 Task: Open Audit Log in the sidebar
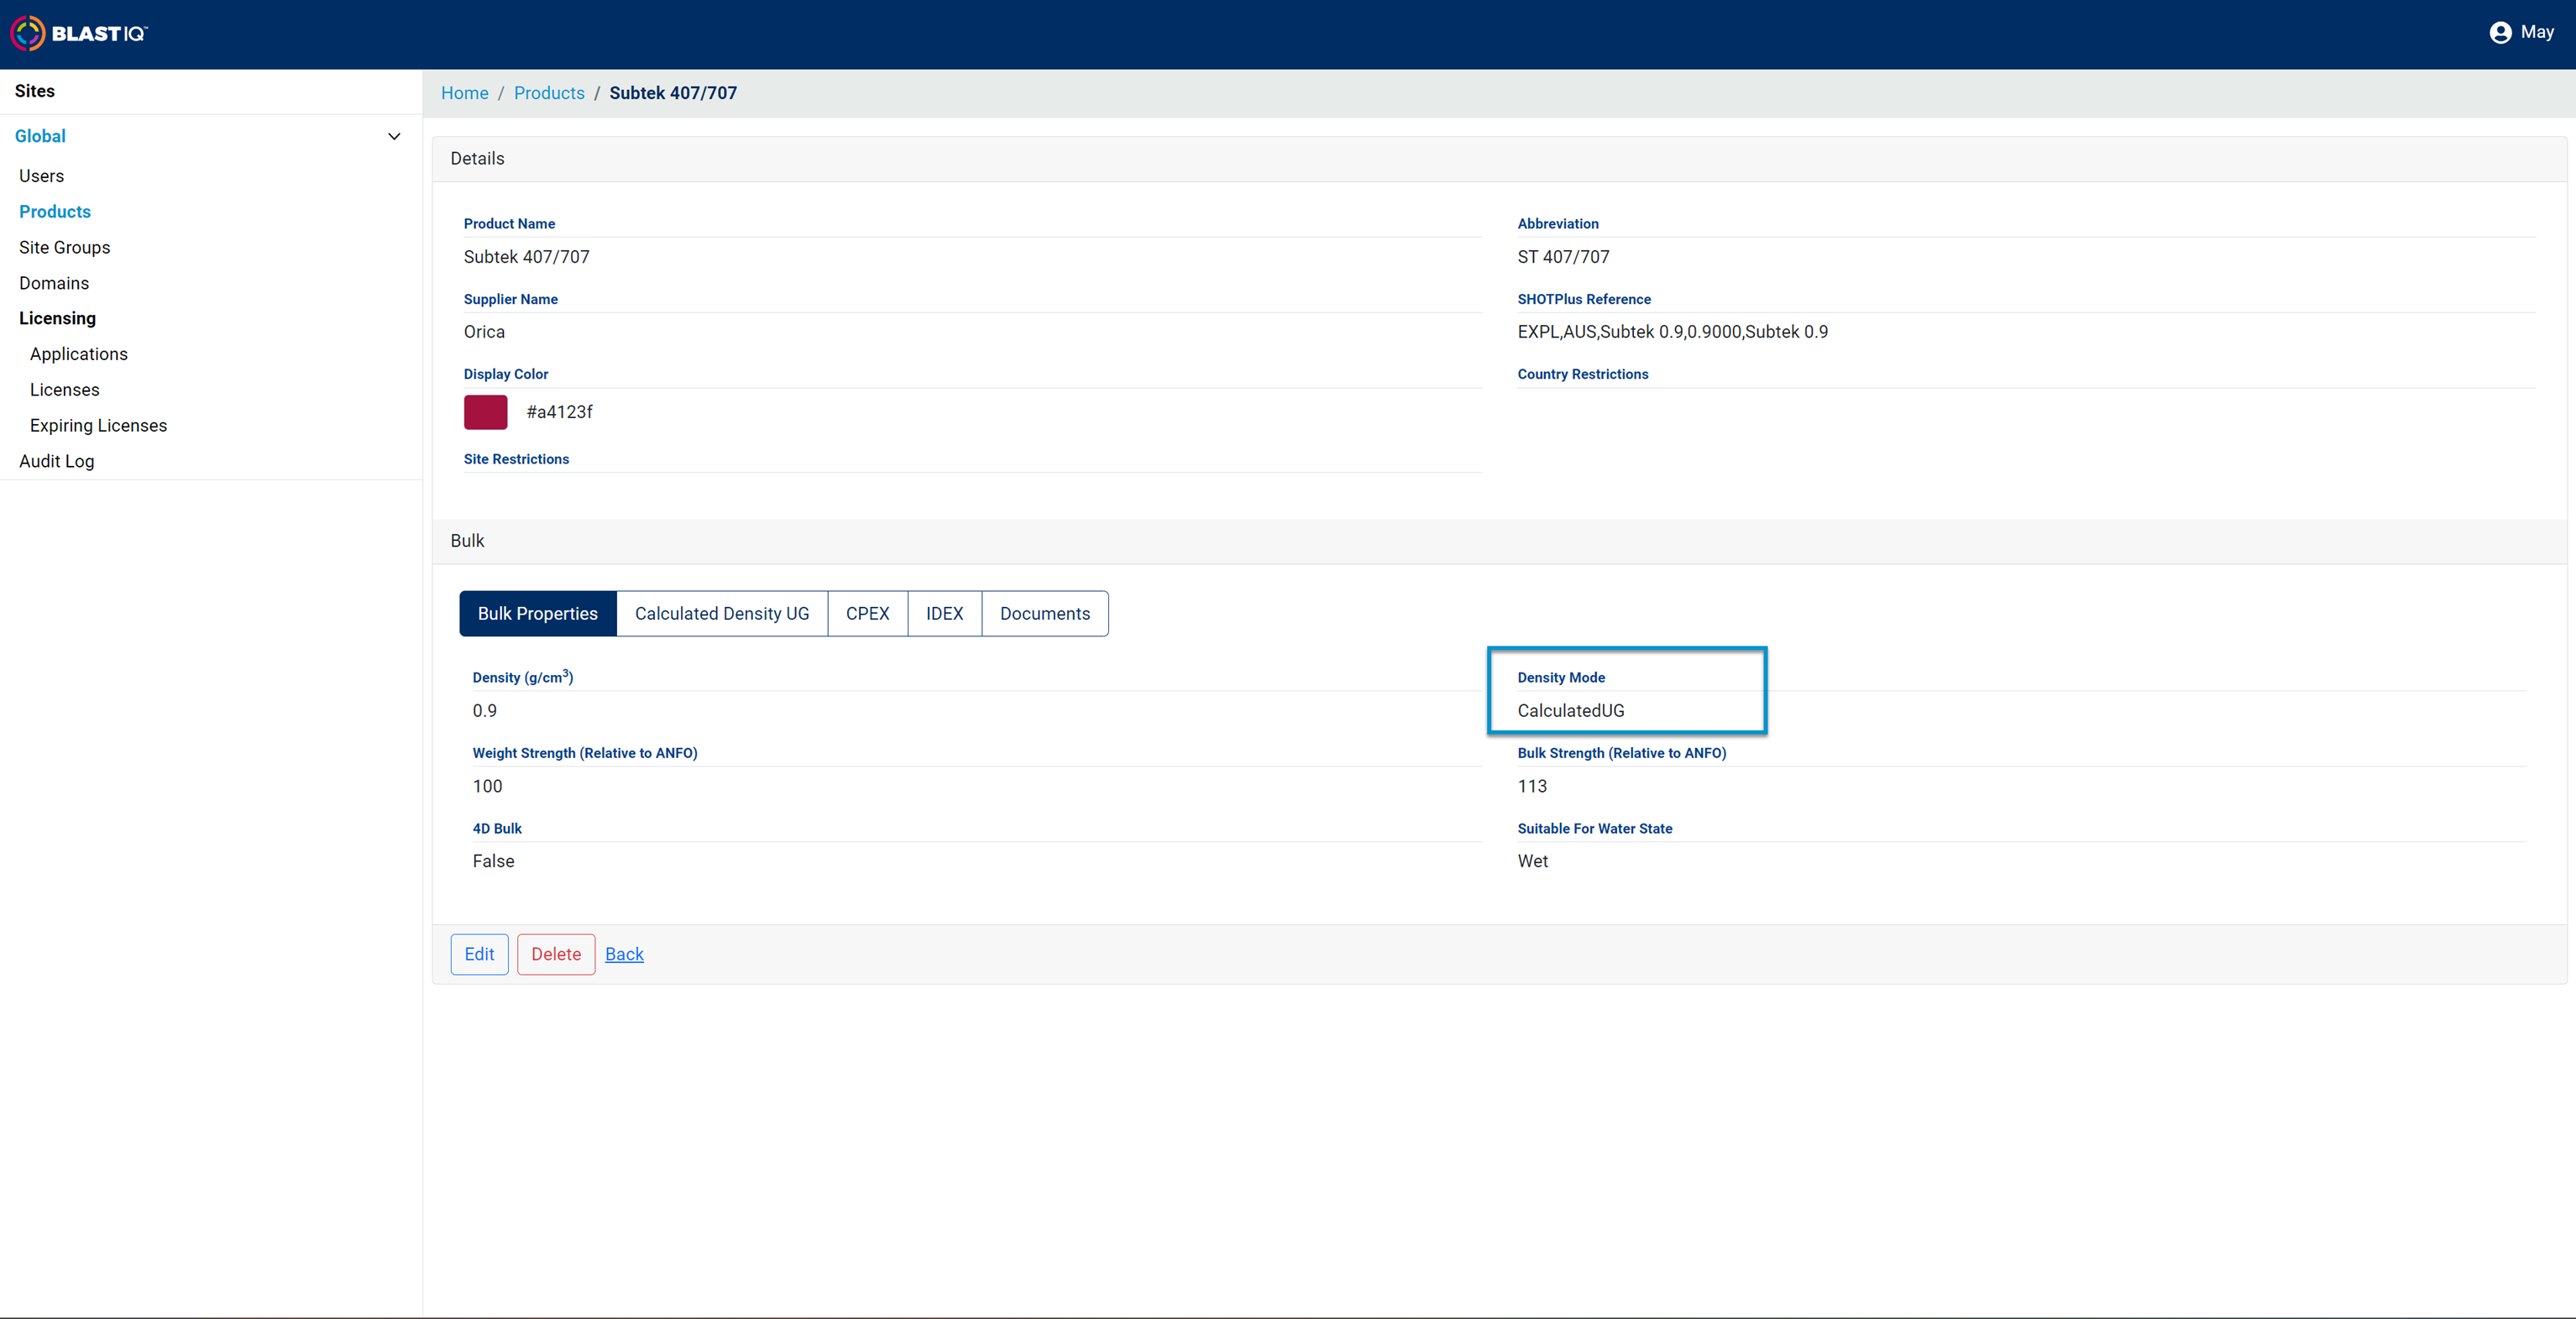pos(56,461)
